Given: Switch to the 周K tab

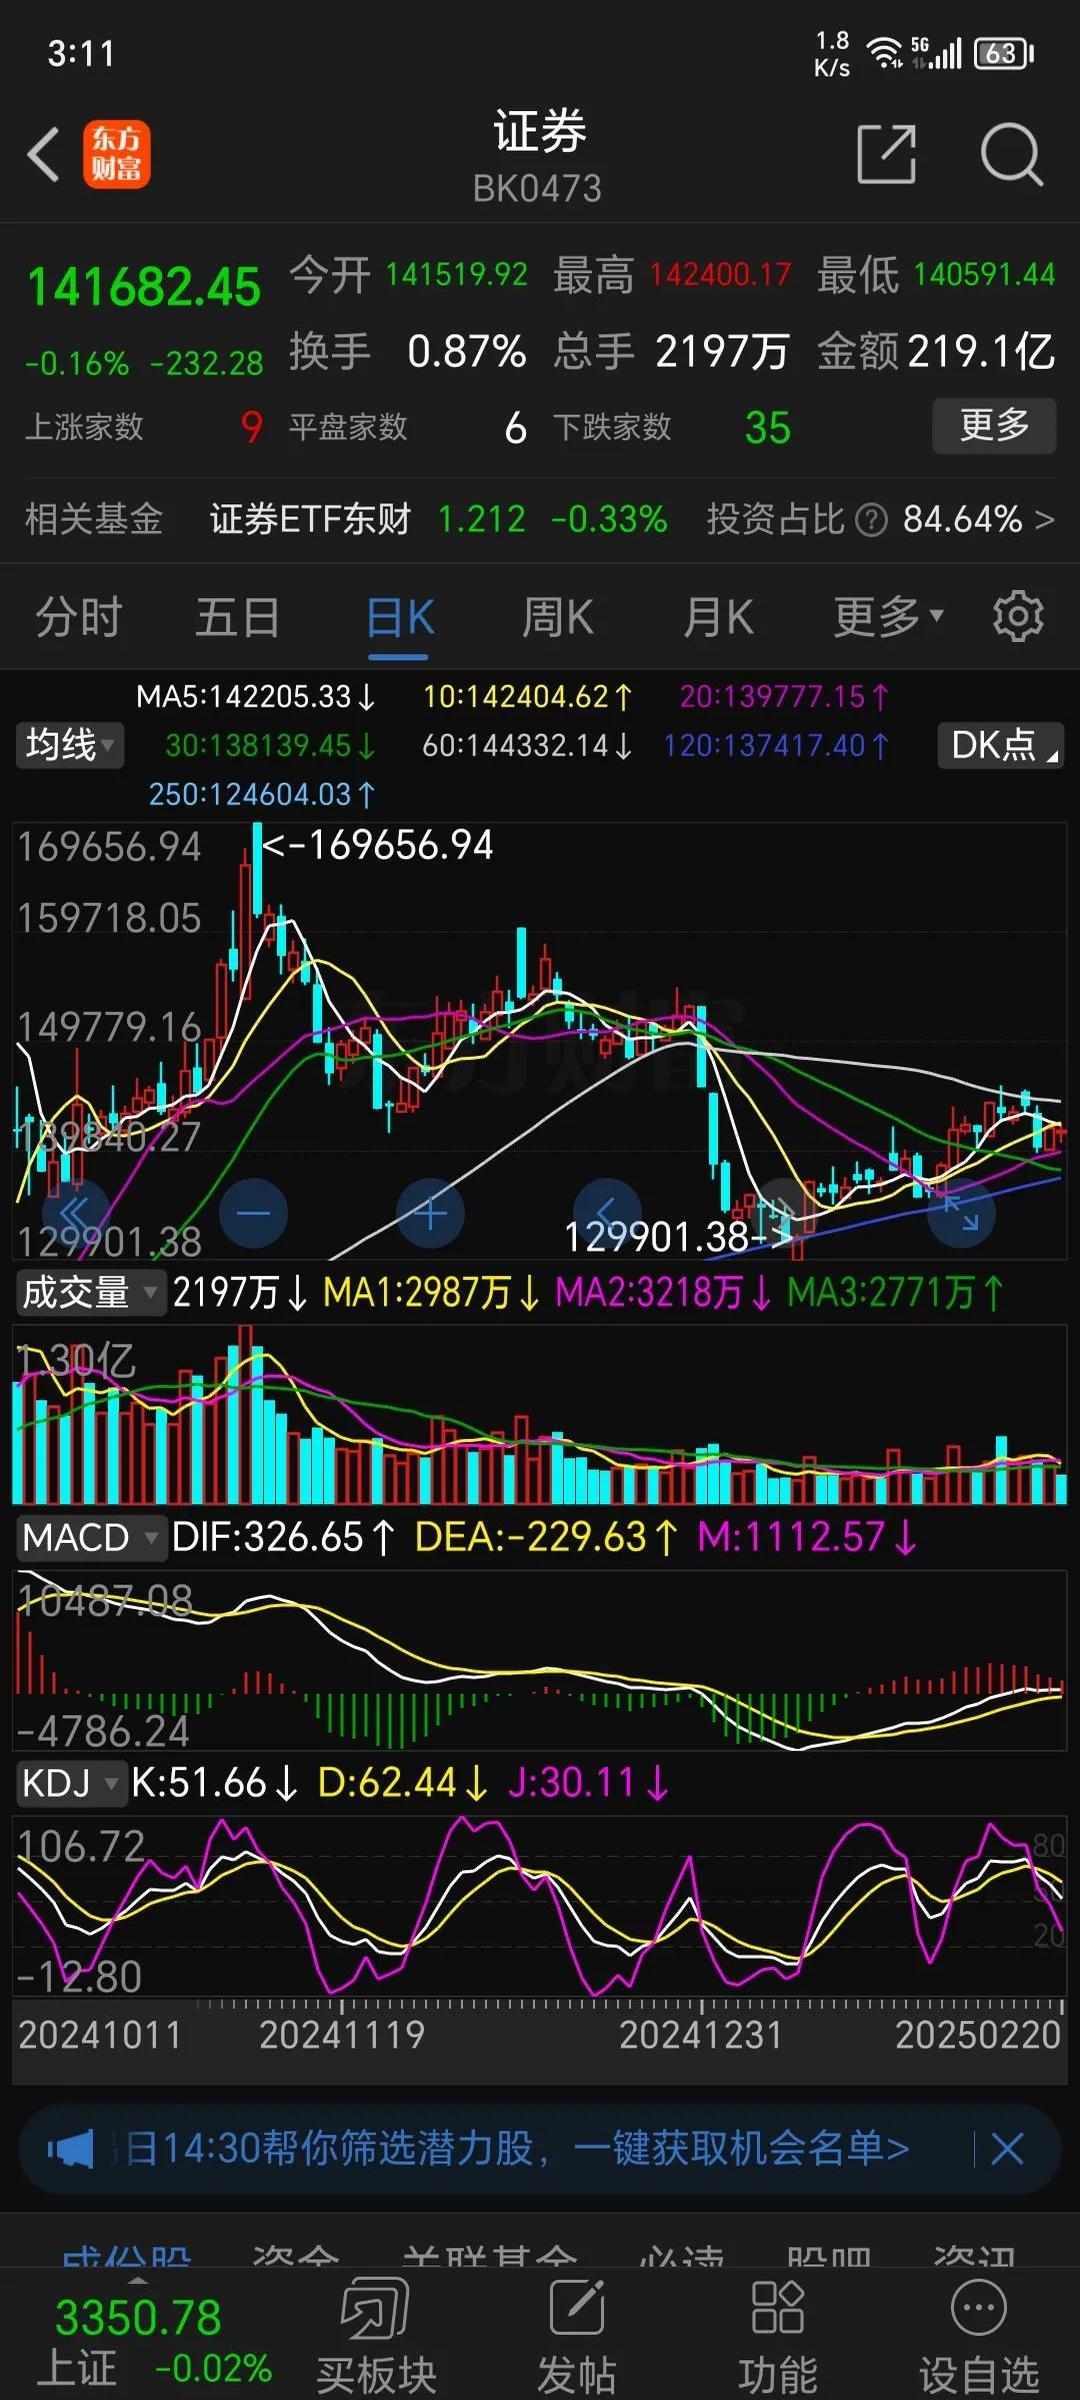Looking at the screenshot, I should tap(557, 617).
